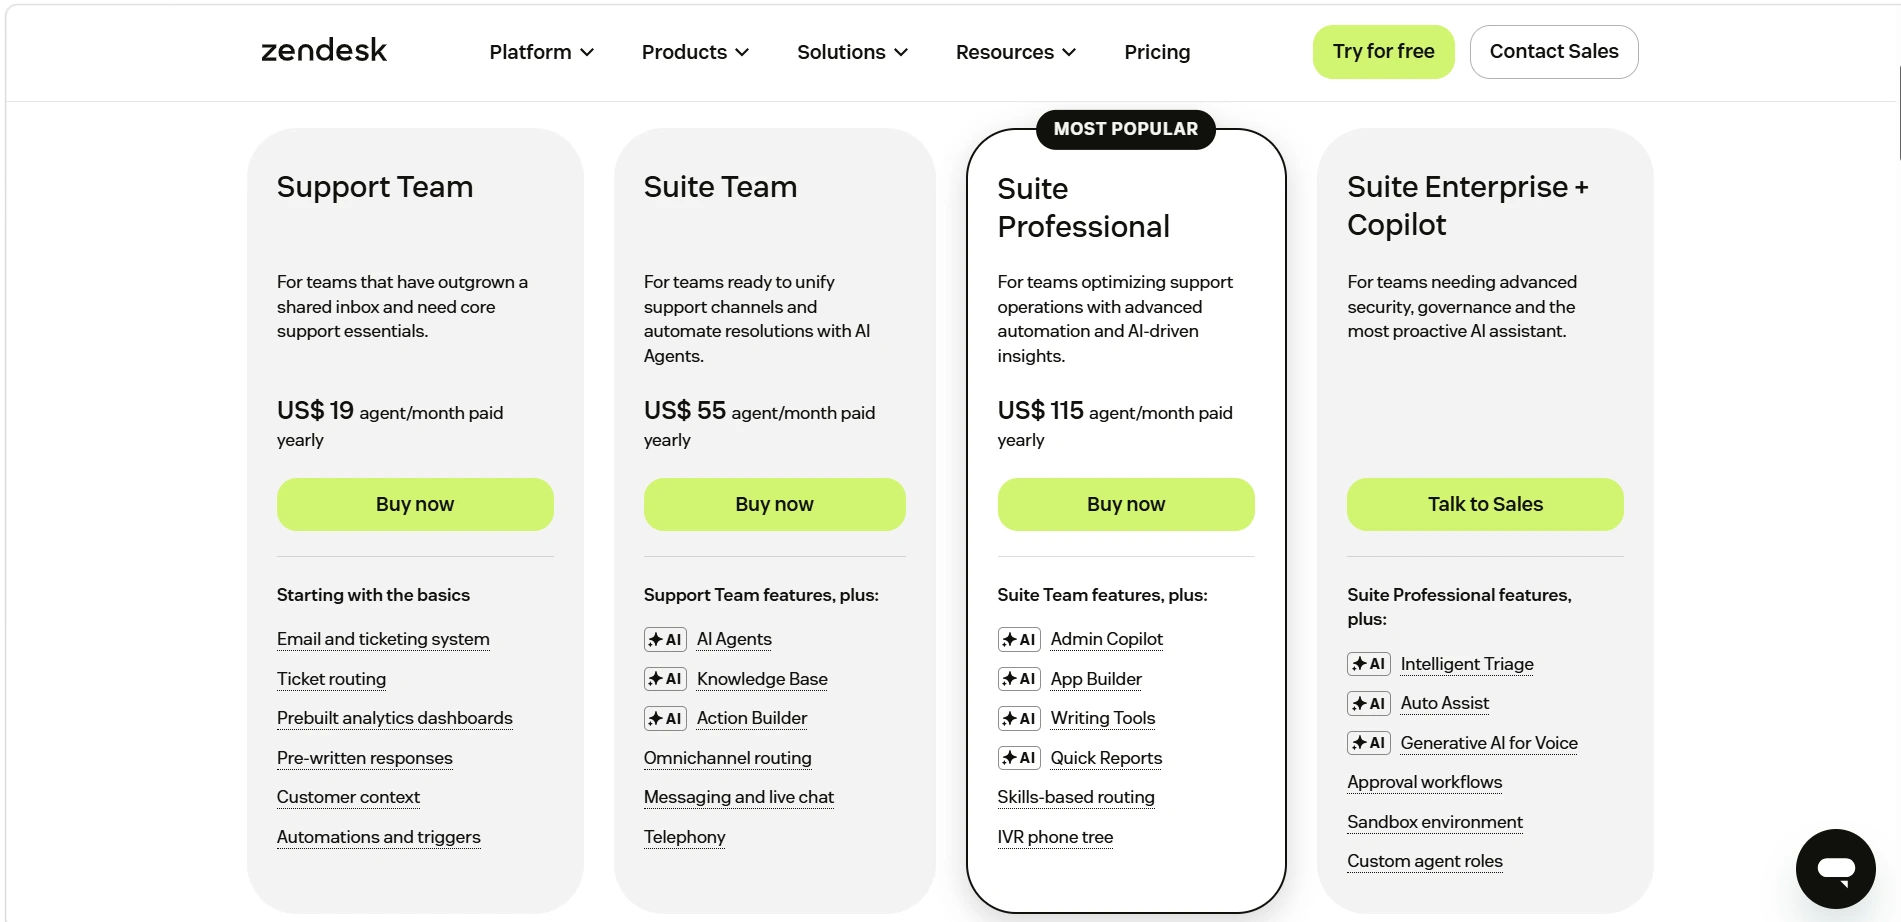The image size is (1901, 922).
Task: Click the Support Team plan title
Action: [375, 187]
